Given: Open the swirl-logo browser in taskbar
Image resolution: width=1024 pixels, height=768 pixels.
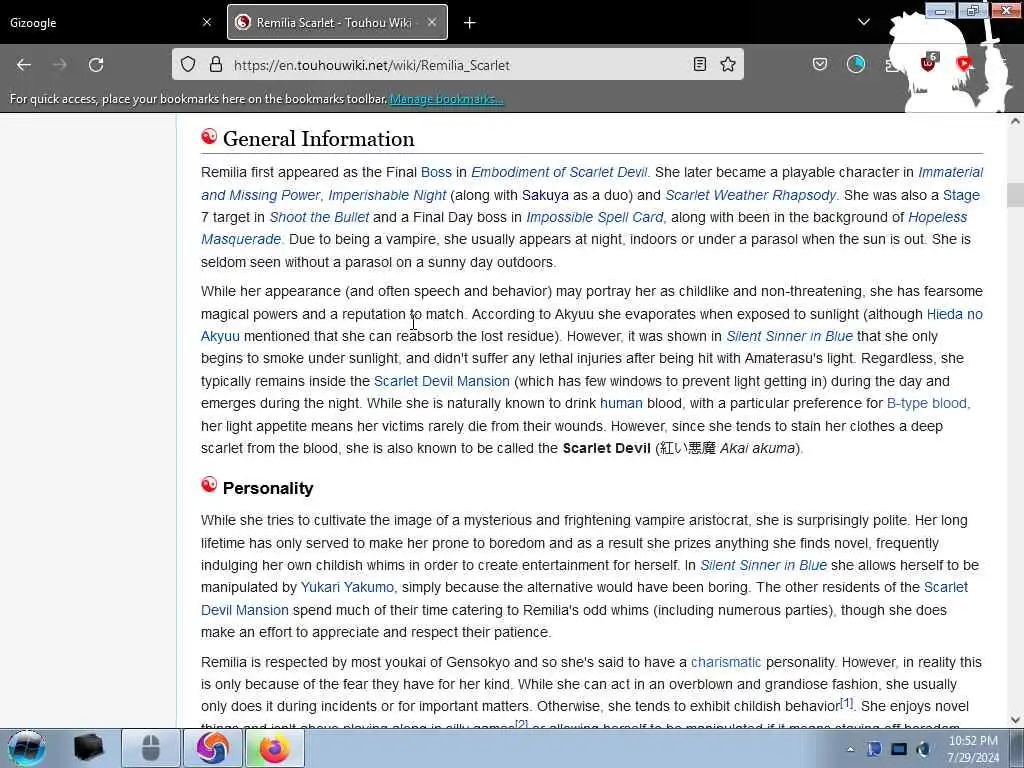Looking at the screenshot, I should tap(212, 748).
